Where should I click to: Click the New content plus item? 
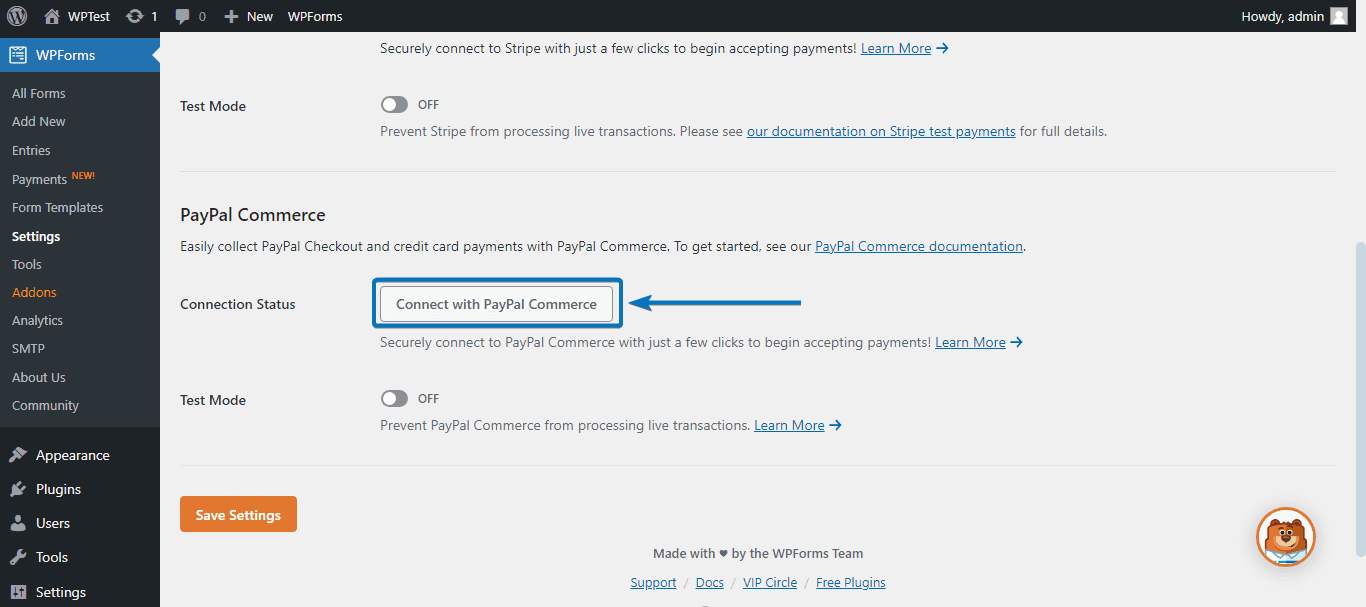248,16
